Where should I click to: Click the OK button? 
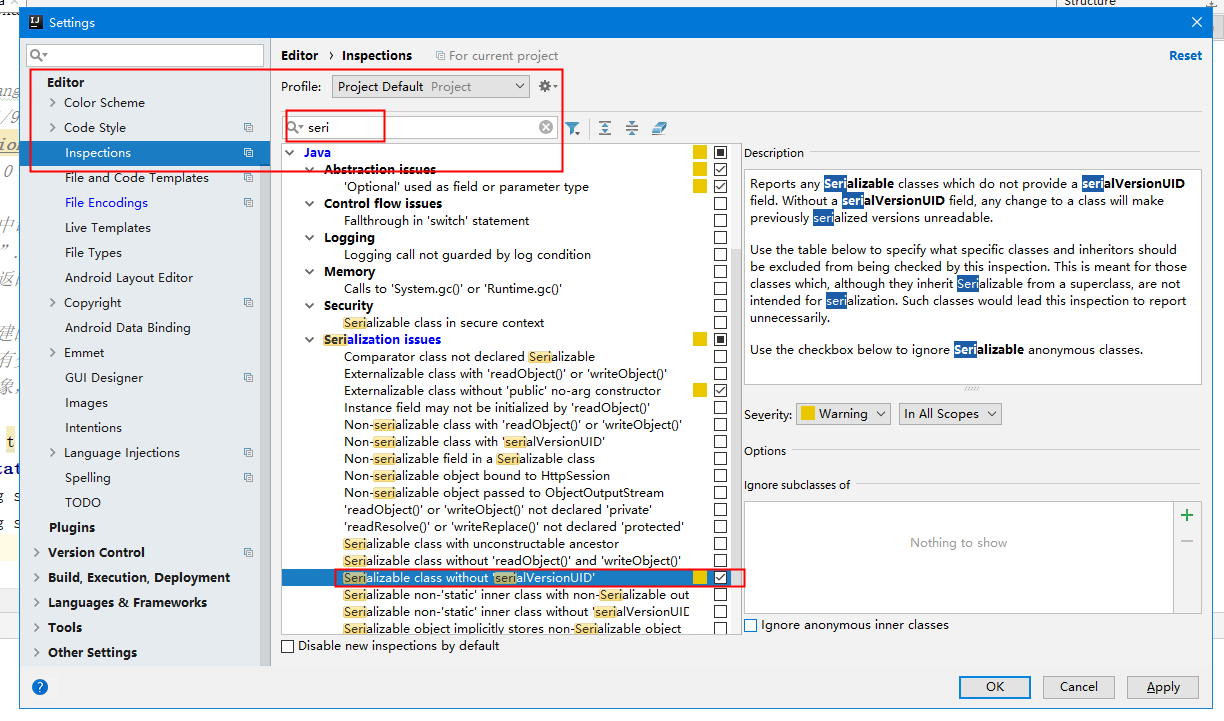point(994,687)
